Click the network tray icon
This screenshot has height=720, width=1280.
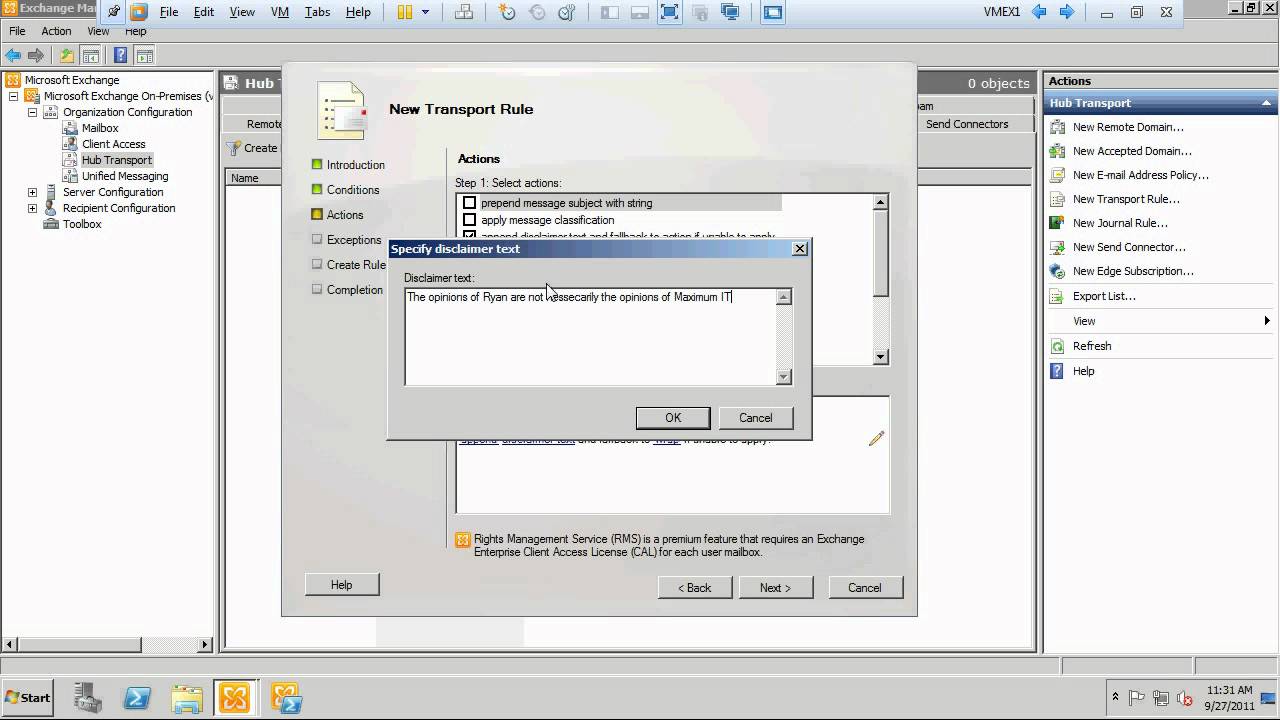(1160, 698)
